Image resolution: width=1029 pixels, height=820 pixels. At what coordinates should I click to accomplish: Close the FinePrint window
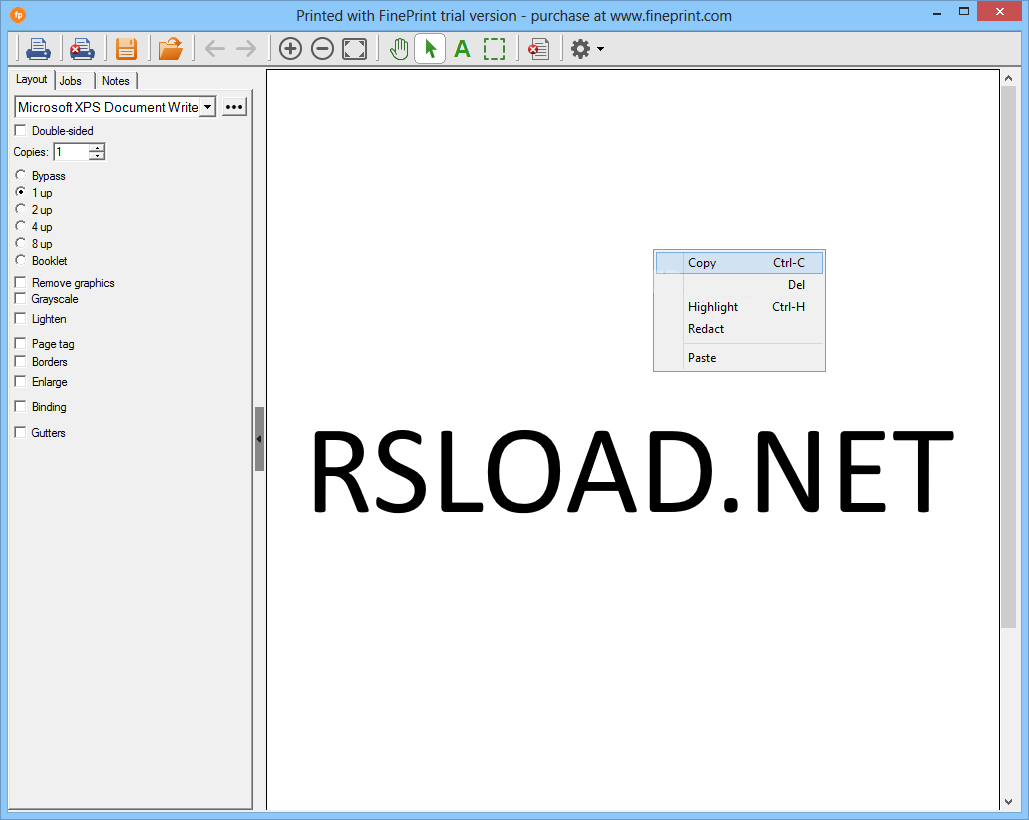click(x=999, y=11)
